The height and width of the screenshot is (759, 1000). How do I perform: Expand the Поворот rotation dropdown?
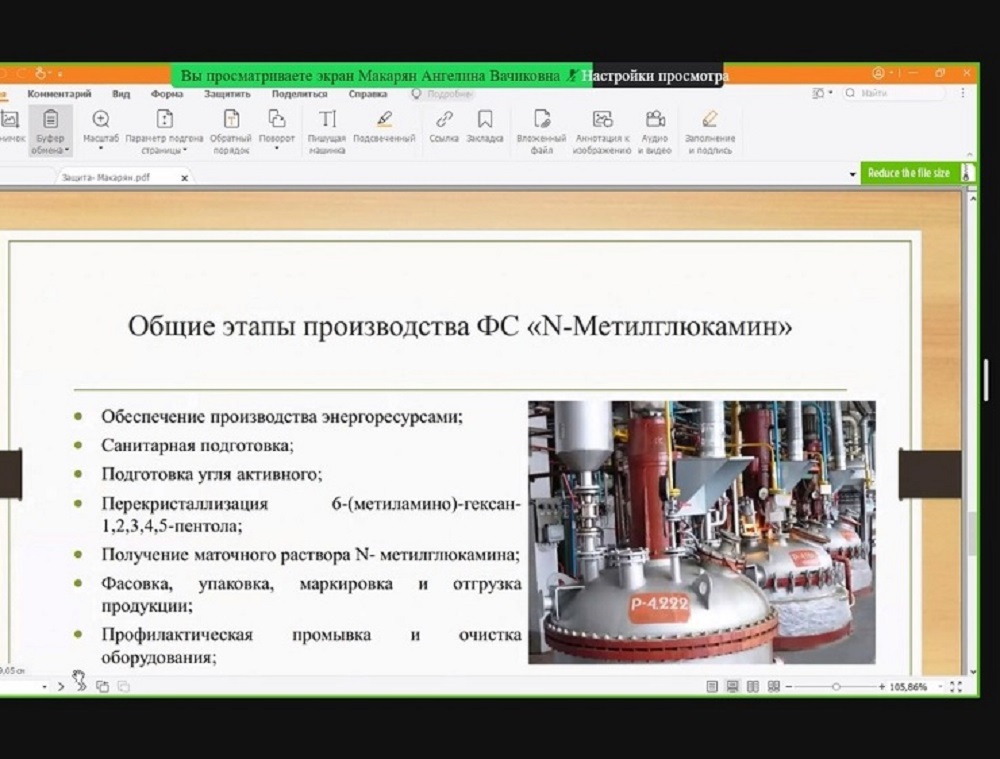276,148
